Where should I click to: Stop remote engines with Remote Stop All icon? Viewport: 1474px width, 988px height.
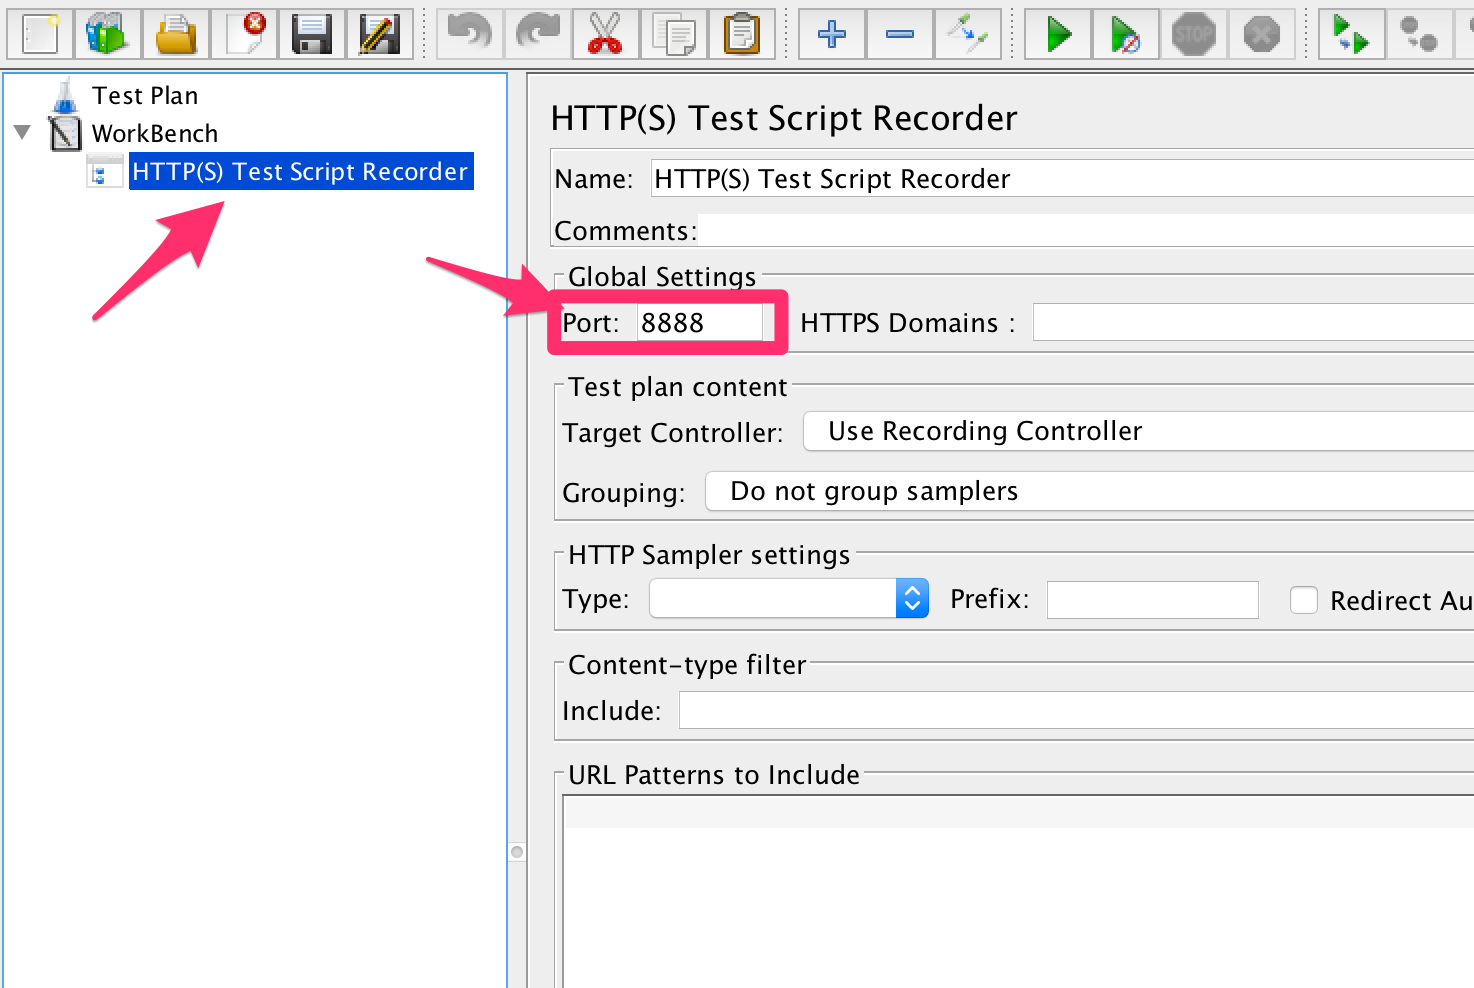tap(1420, 33)
